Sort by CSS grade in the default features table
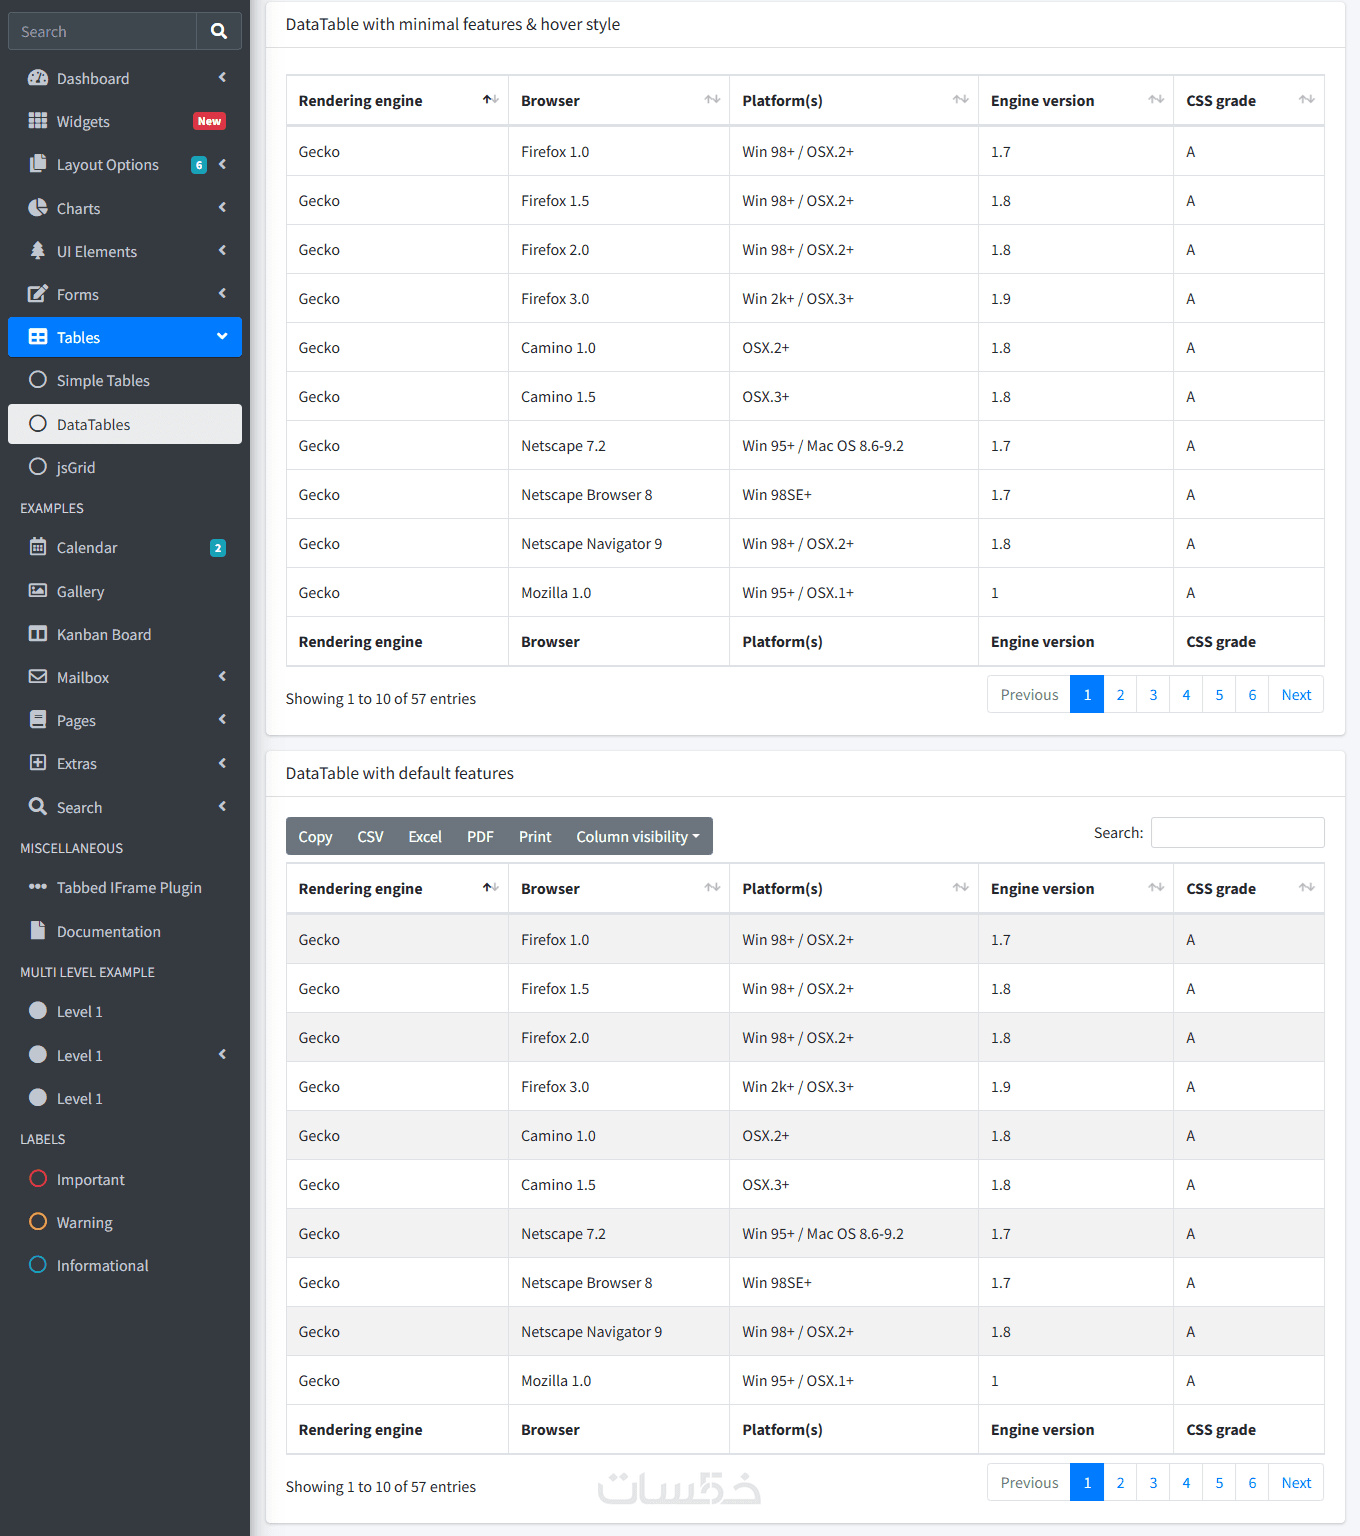This screenshot has height=1536, width=1360. pos(1249,888)
